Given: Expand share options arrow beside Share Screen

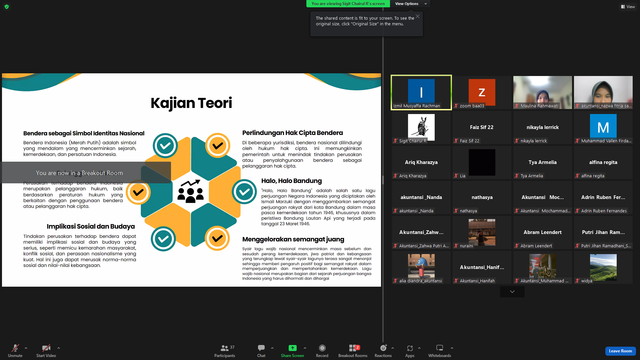Looking at the screenshot, I should tap(305, 348).
